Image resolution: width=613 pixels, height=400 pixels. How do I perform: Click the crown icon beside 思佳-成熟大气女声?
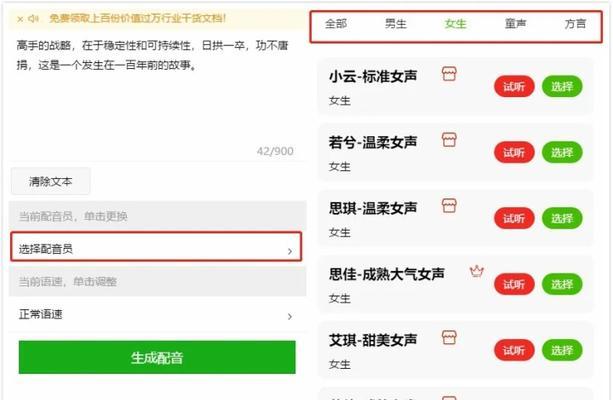[477, 271]
